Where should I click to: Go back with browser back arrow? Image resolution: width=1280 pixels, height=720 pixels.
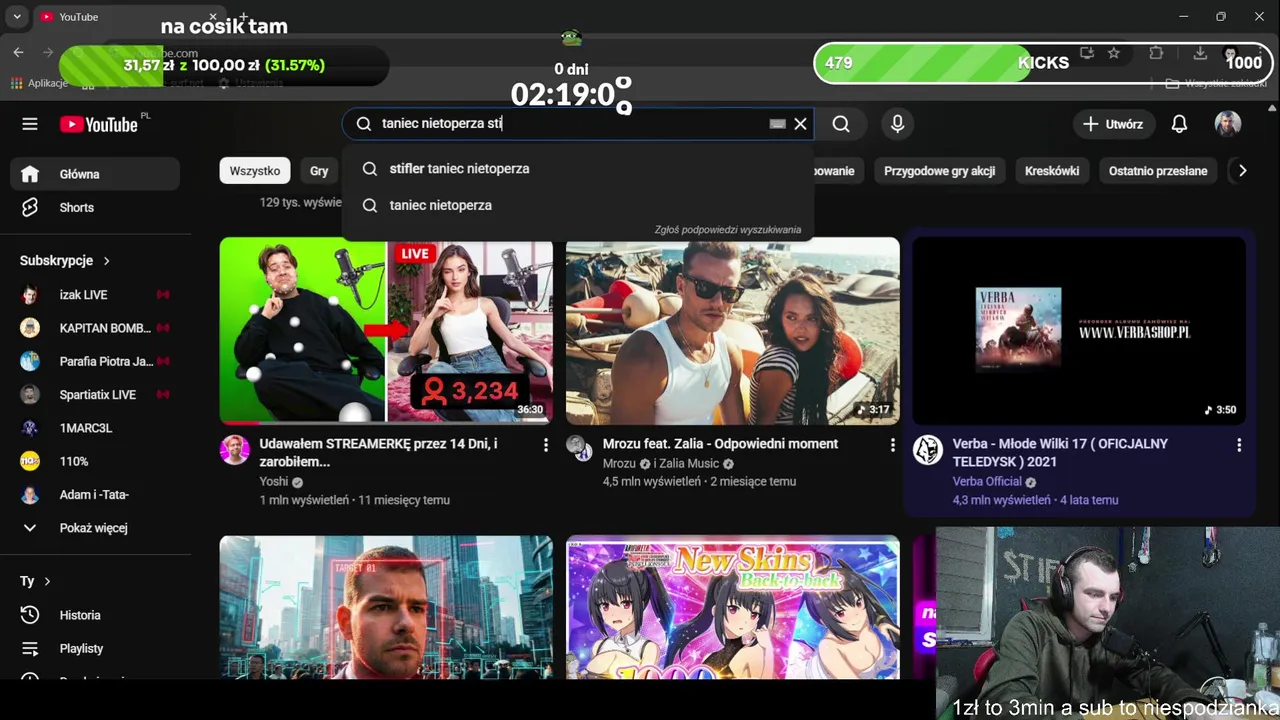[18, 52]
